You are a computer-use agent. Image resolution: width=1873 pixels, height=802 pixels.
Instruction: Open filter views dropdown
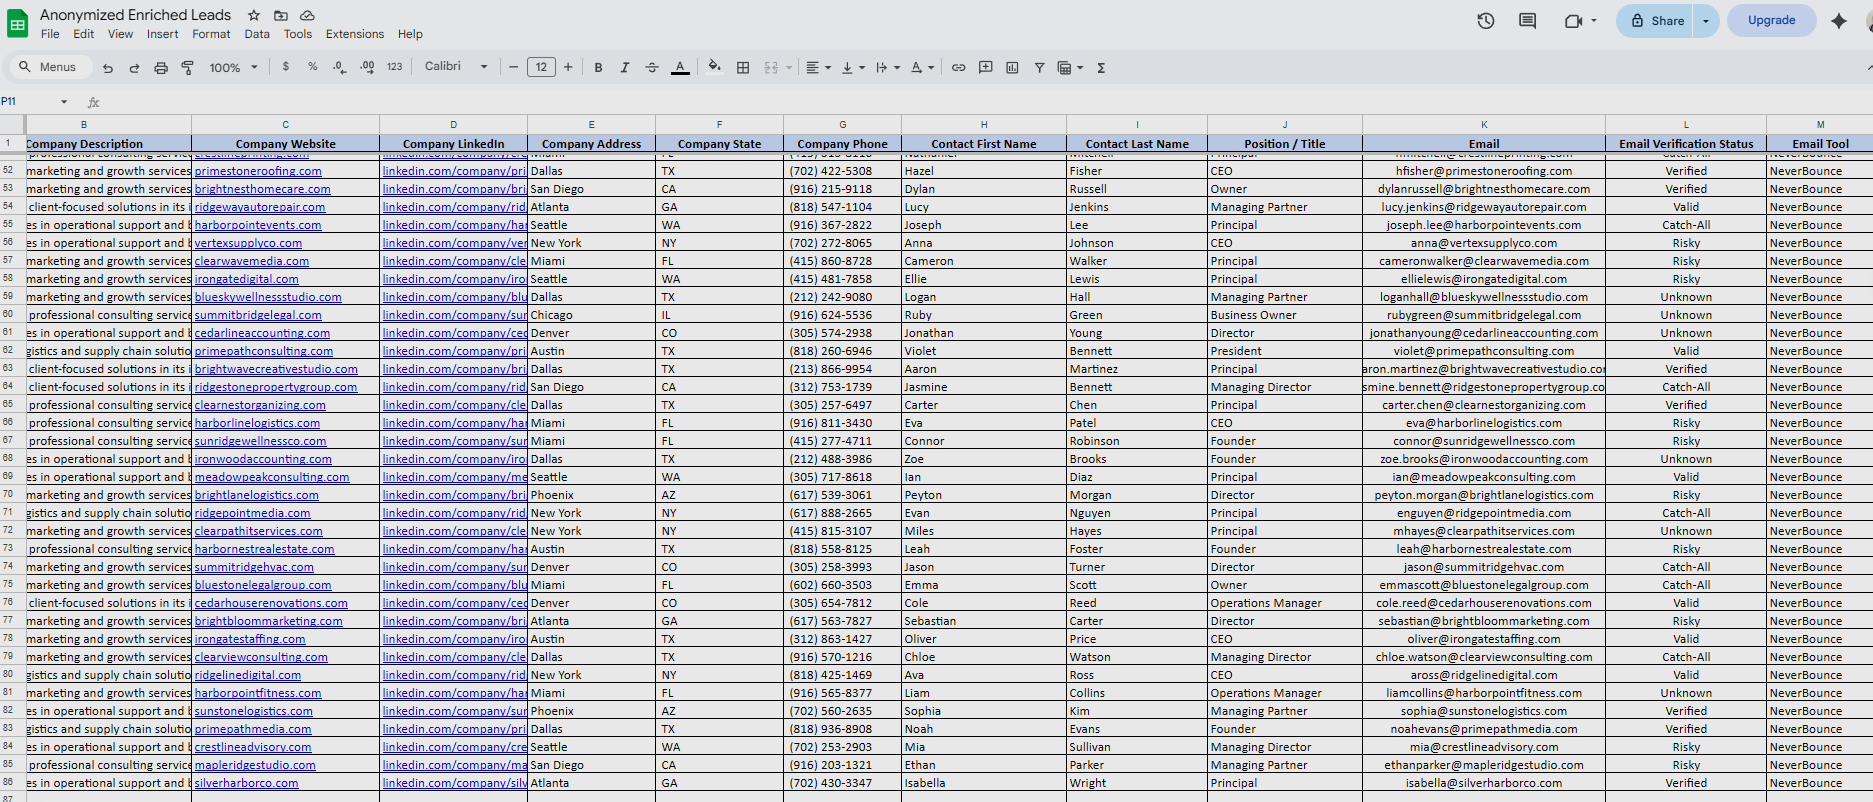[1070, 68]
